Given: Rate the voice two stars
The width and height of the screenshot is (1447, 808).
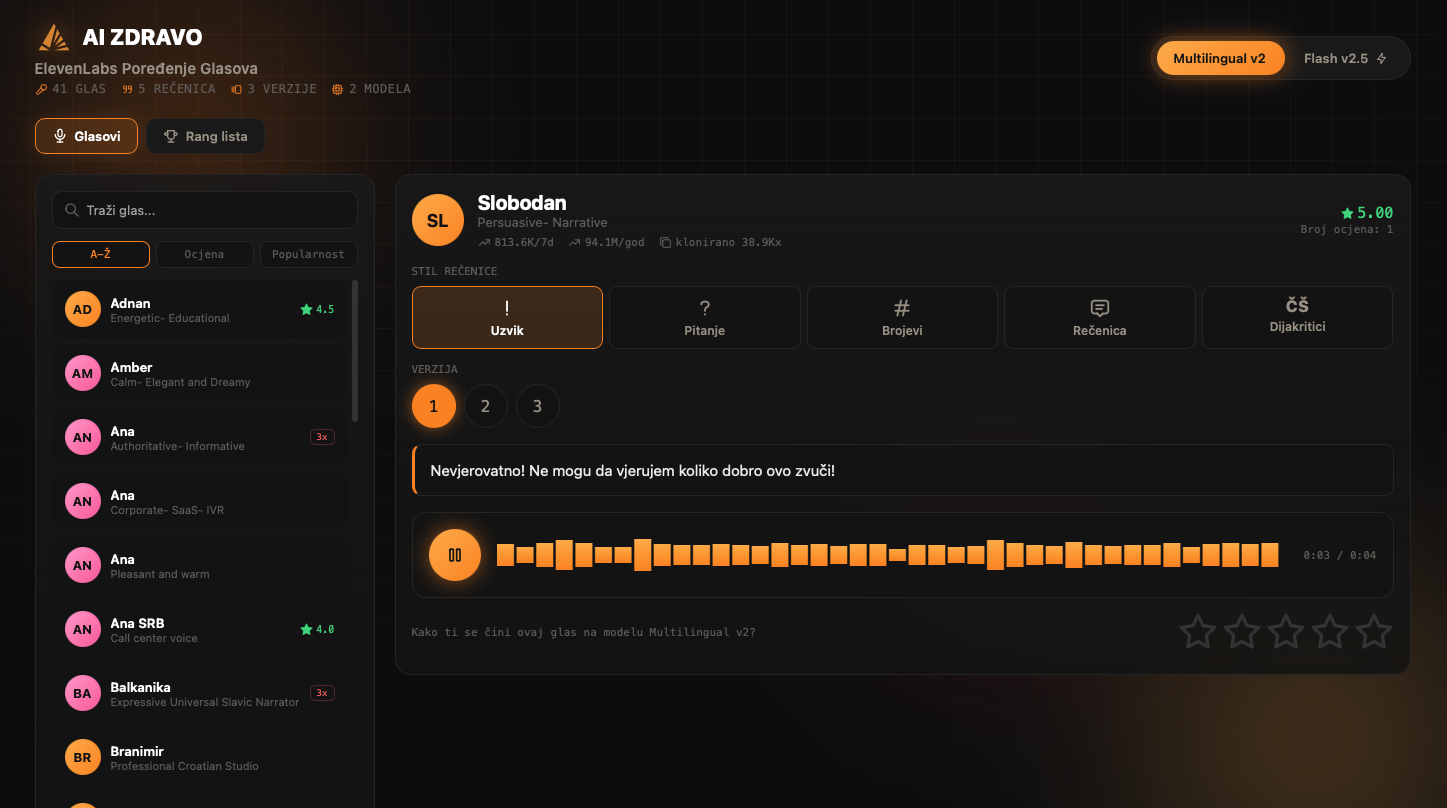Looking at the screenshot, I should pos(1242,632).
